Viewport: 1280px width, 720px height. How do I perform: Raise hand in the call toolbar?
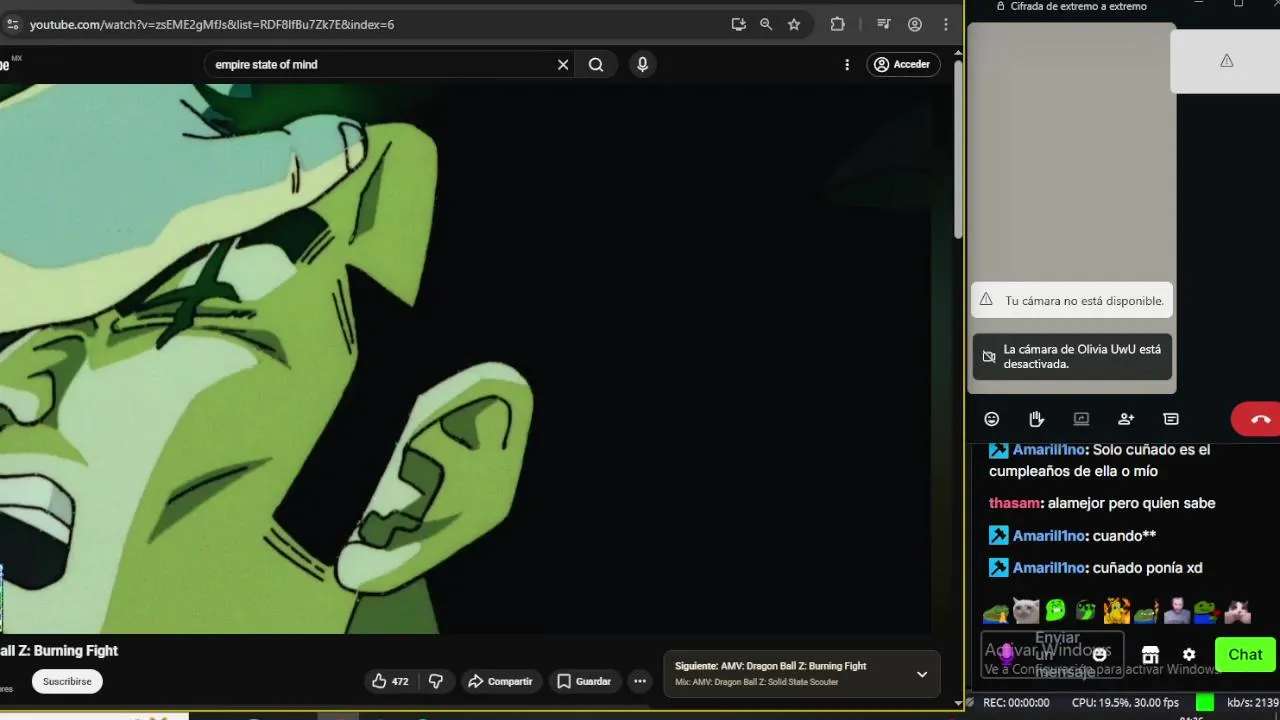(x=1036, y=419)
